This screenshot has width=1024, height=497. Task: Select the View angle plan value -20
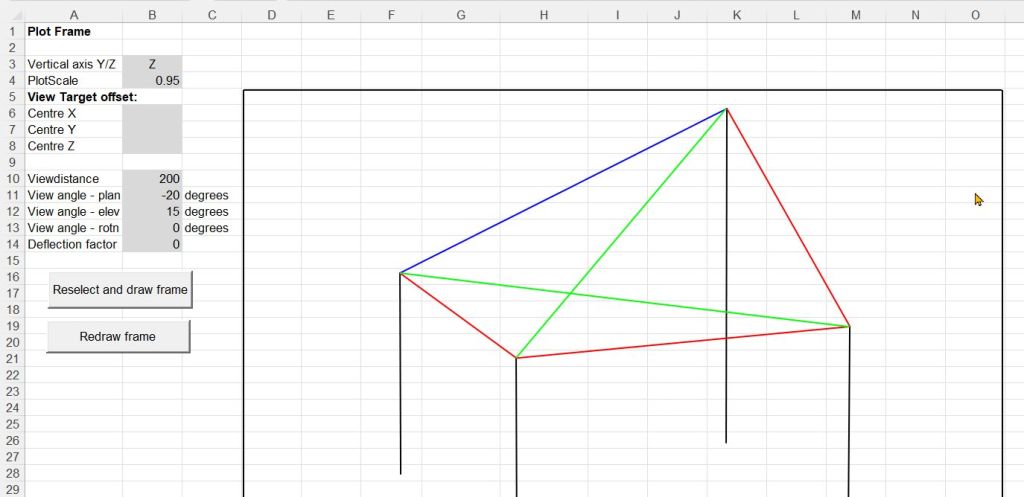pyautogui.click(x=152, y=195)
